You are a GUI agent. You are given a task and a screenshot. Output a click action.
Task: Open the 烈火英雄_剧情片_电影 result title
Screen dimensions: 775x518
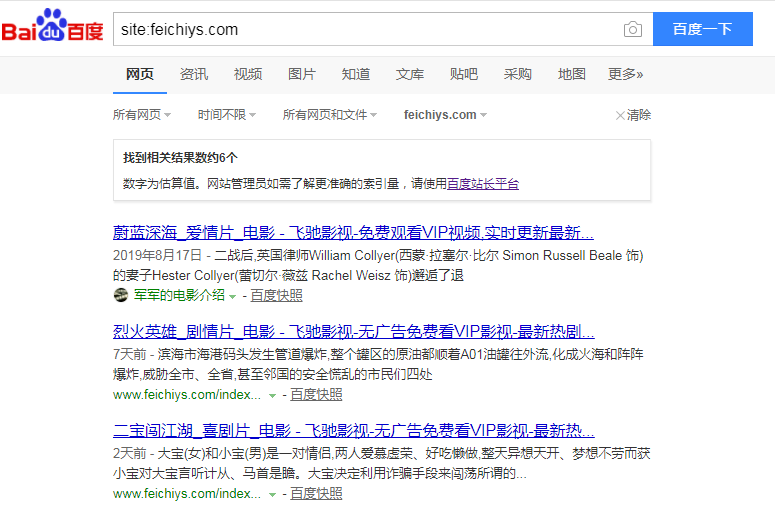(x=353, y=331)
